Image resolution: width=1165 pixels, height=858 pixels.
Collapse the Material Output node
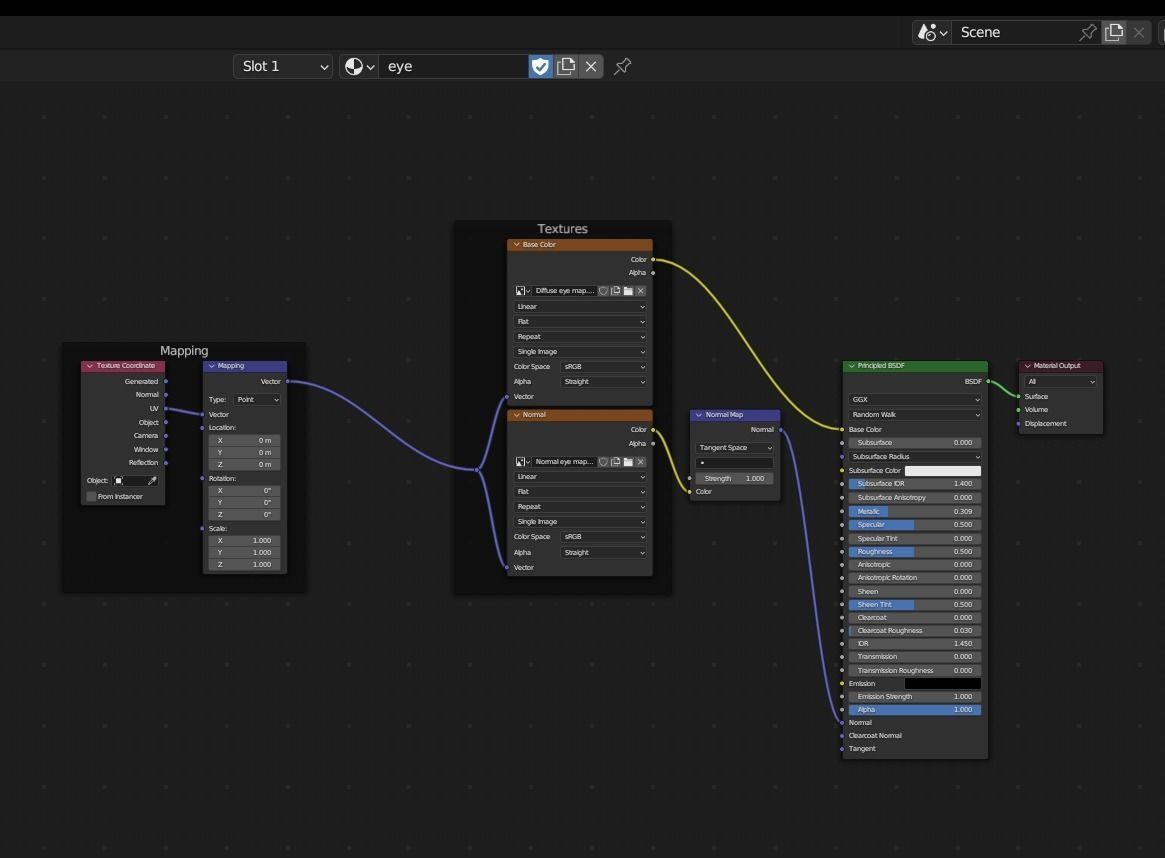coord(1027,366)
